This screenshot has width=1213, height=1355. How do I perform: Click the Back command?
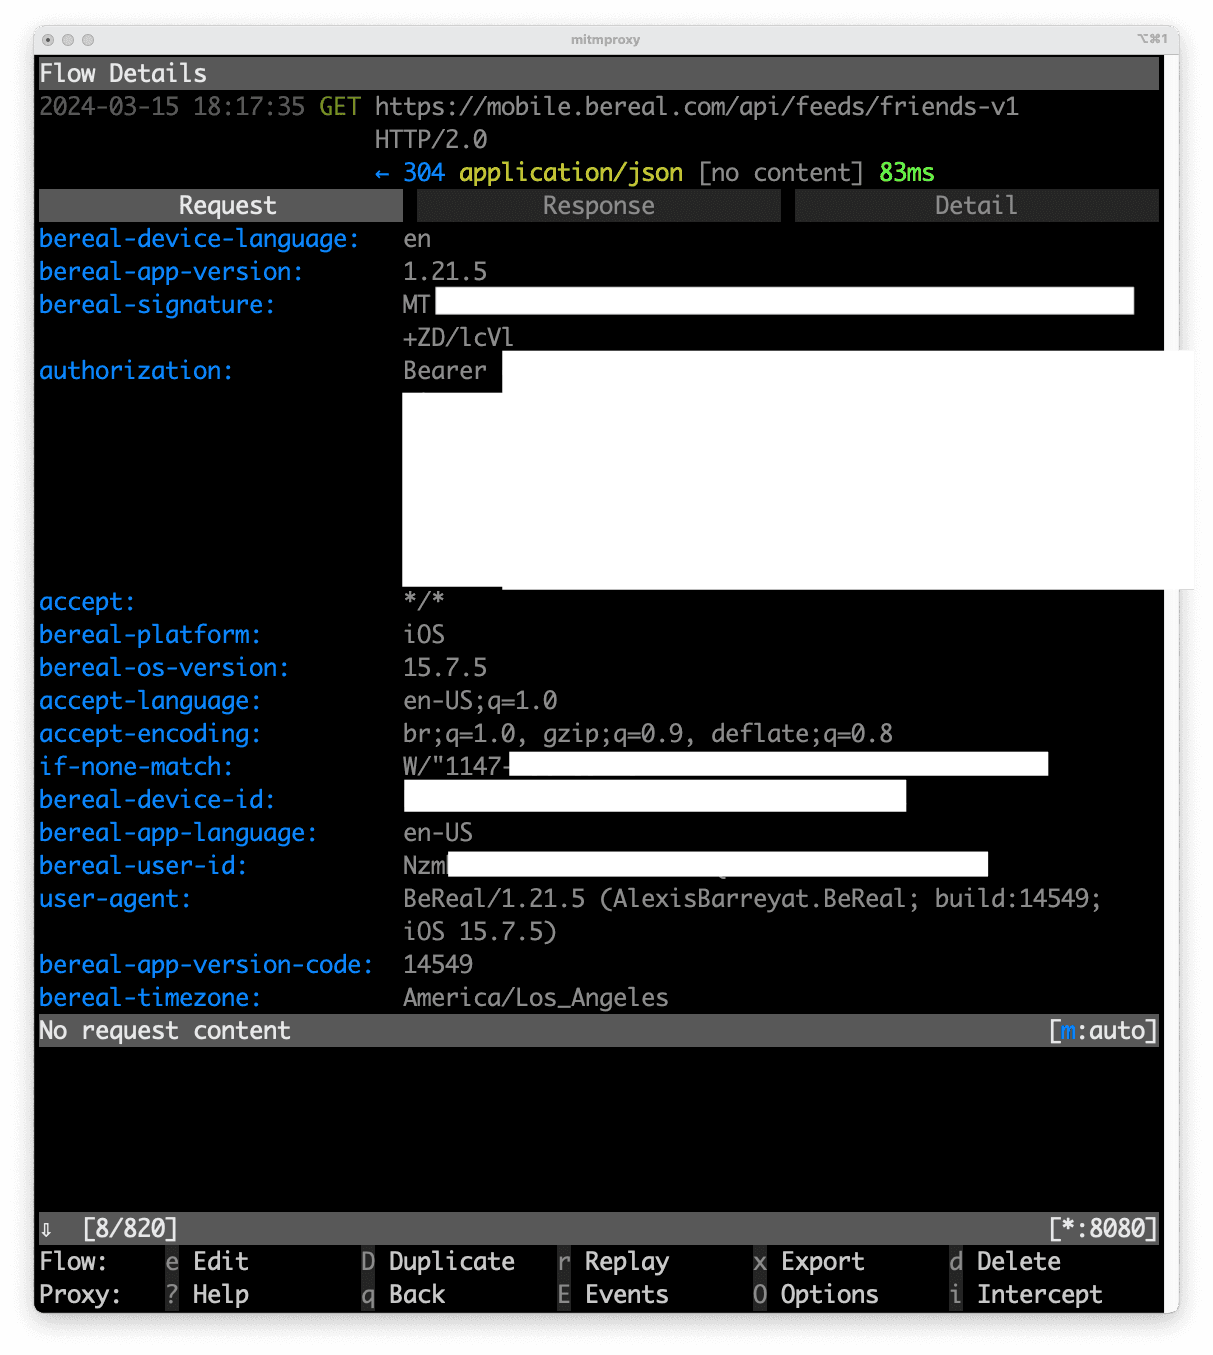pyautogui.click(x=403, y=1294)
